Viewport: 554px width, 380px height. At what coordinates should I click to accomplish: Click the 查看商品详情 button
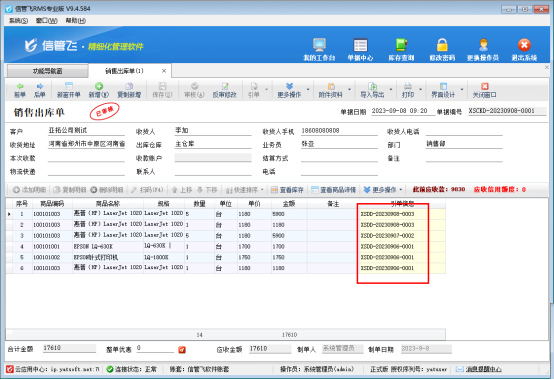click(x=334, y=190)
